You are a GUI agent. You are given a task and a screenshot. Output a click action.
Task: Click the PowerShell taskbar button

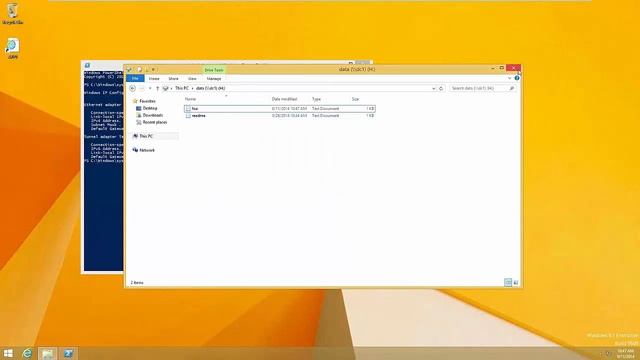tap(68, 353)
